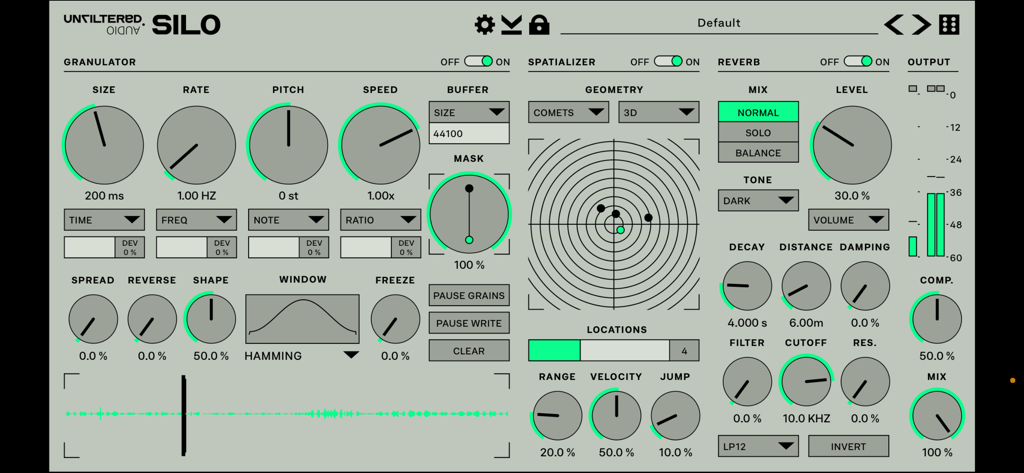Click the save preset download icon

(x=512, y=24)
